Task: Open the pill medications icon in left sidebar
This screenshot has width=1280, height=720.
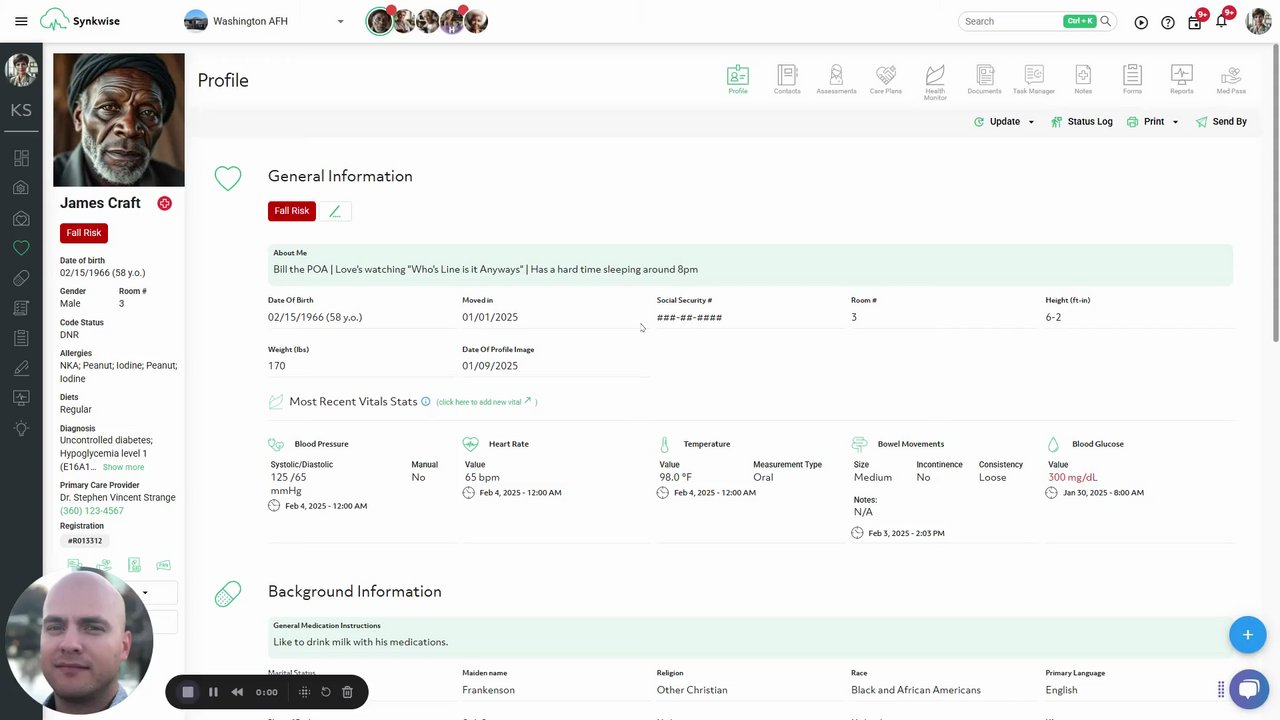Action: pyautogui.click(x=21, y=278)
